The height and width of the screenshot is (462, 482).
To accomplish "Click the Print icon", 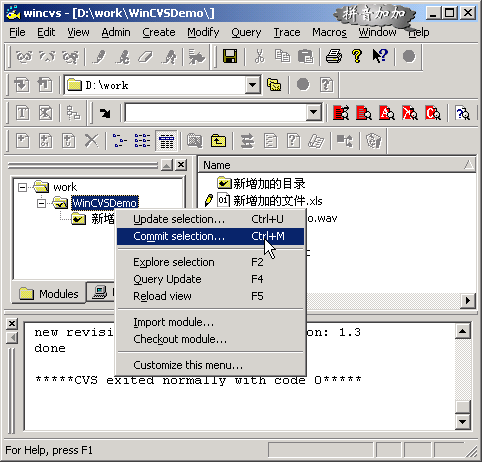I will click(x=334, y=56).
